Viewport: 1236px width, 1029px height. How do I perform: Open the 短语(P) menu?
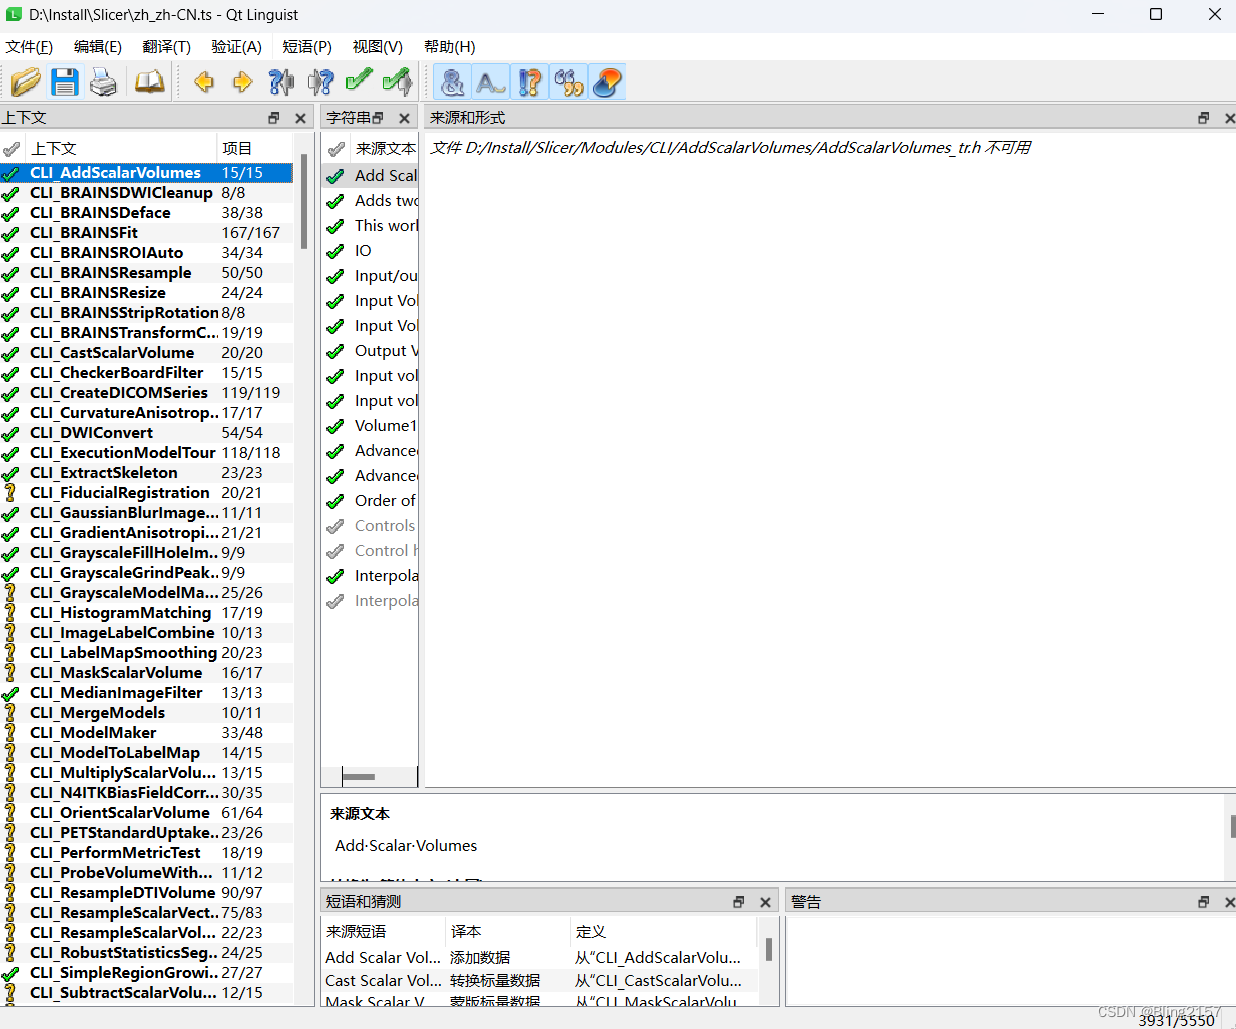pyautogui.click(x=307, y=47)
